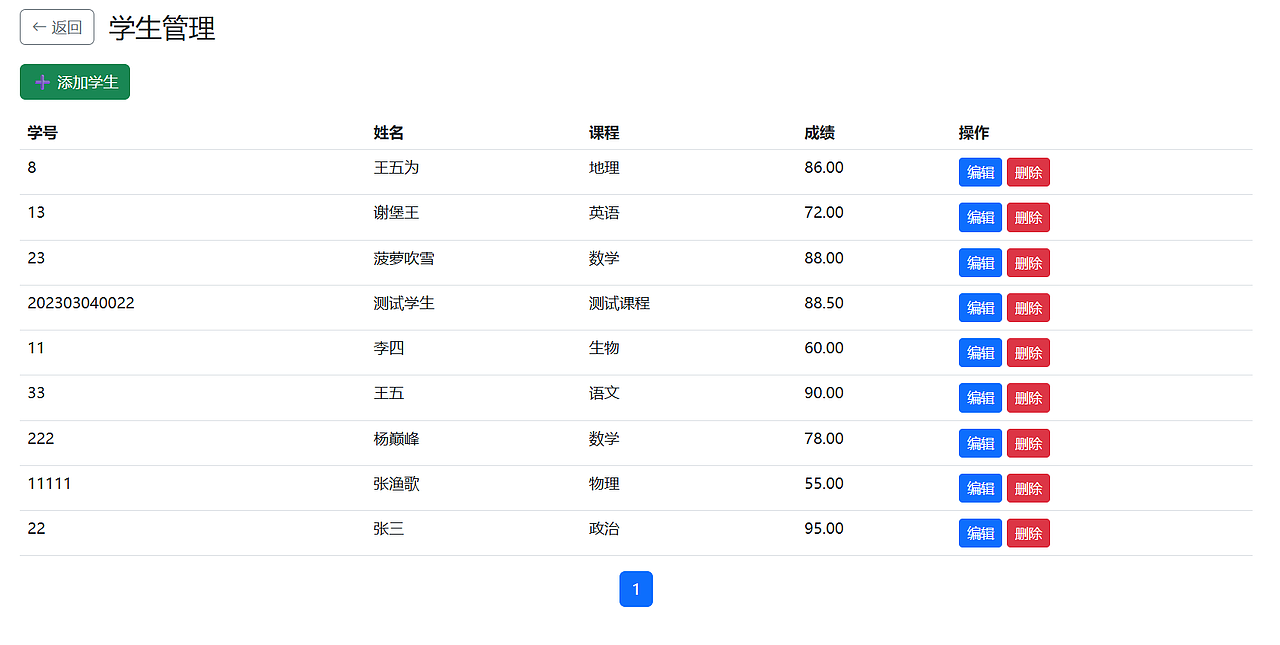
Task: Click the 学生管理 page title
Action: point(160,27)
